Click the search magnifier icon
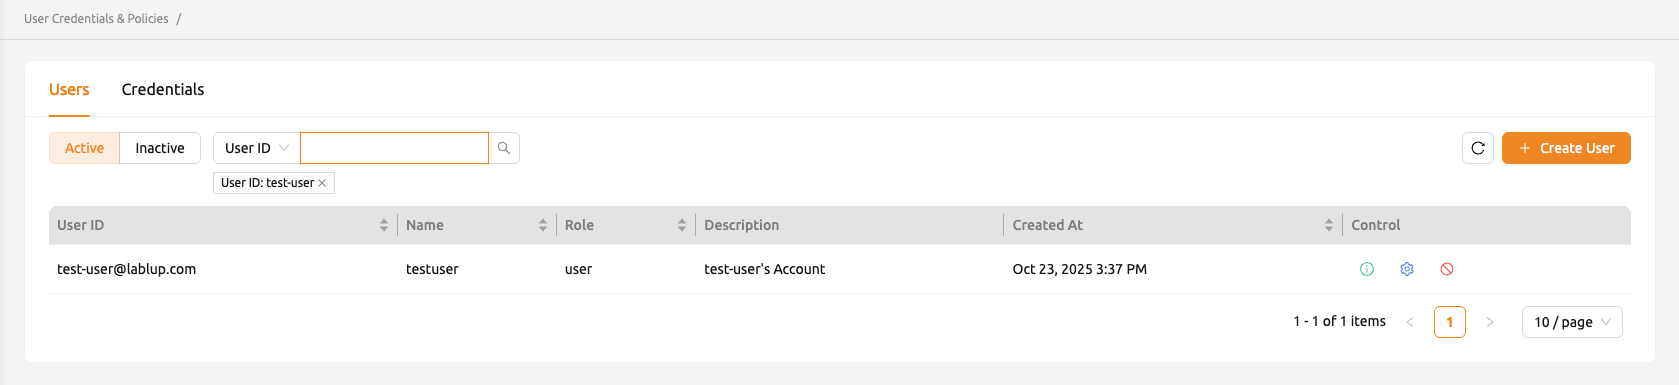Viewport: 1679px width, 385px height. [x=504, y=148]
